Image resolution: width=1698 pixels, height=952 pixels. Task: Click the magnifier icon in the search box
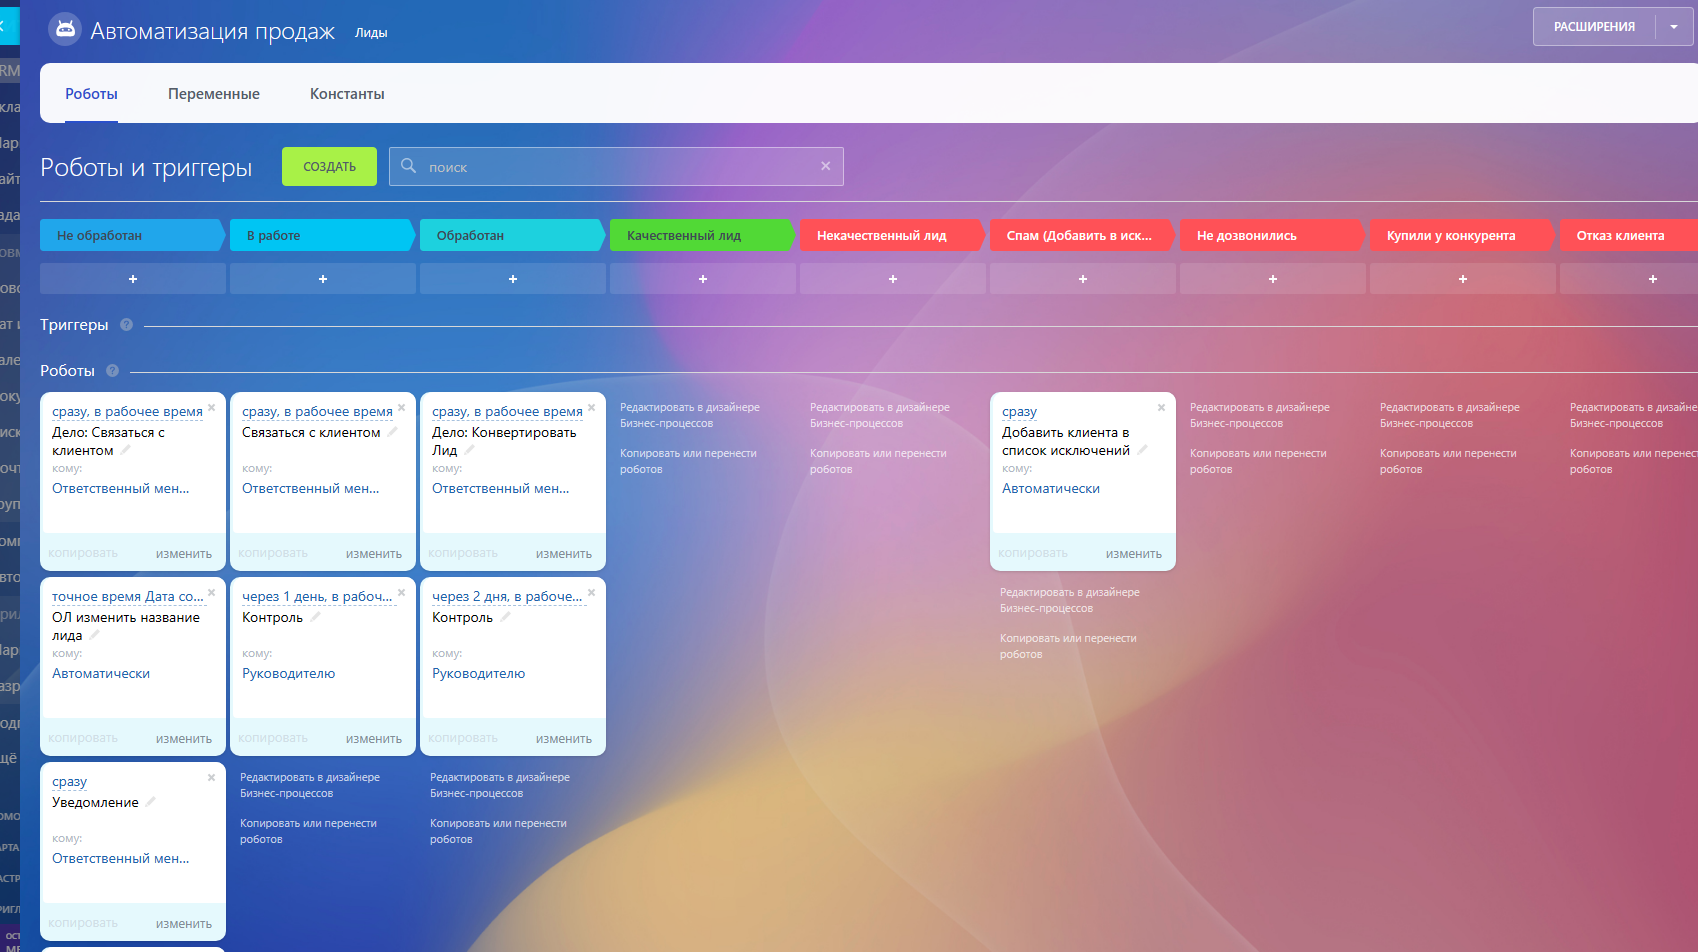tap(408, 166)
